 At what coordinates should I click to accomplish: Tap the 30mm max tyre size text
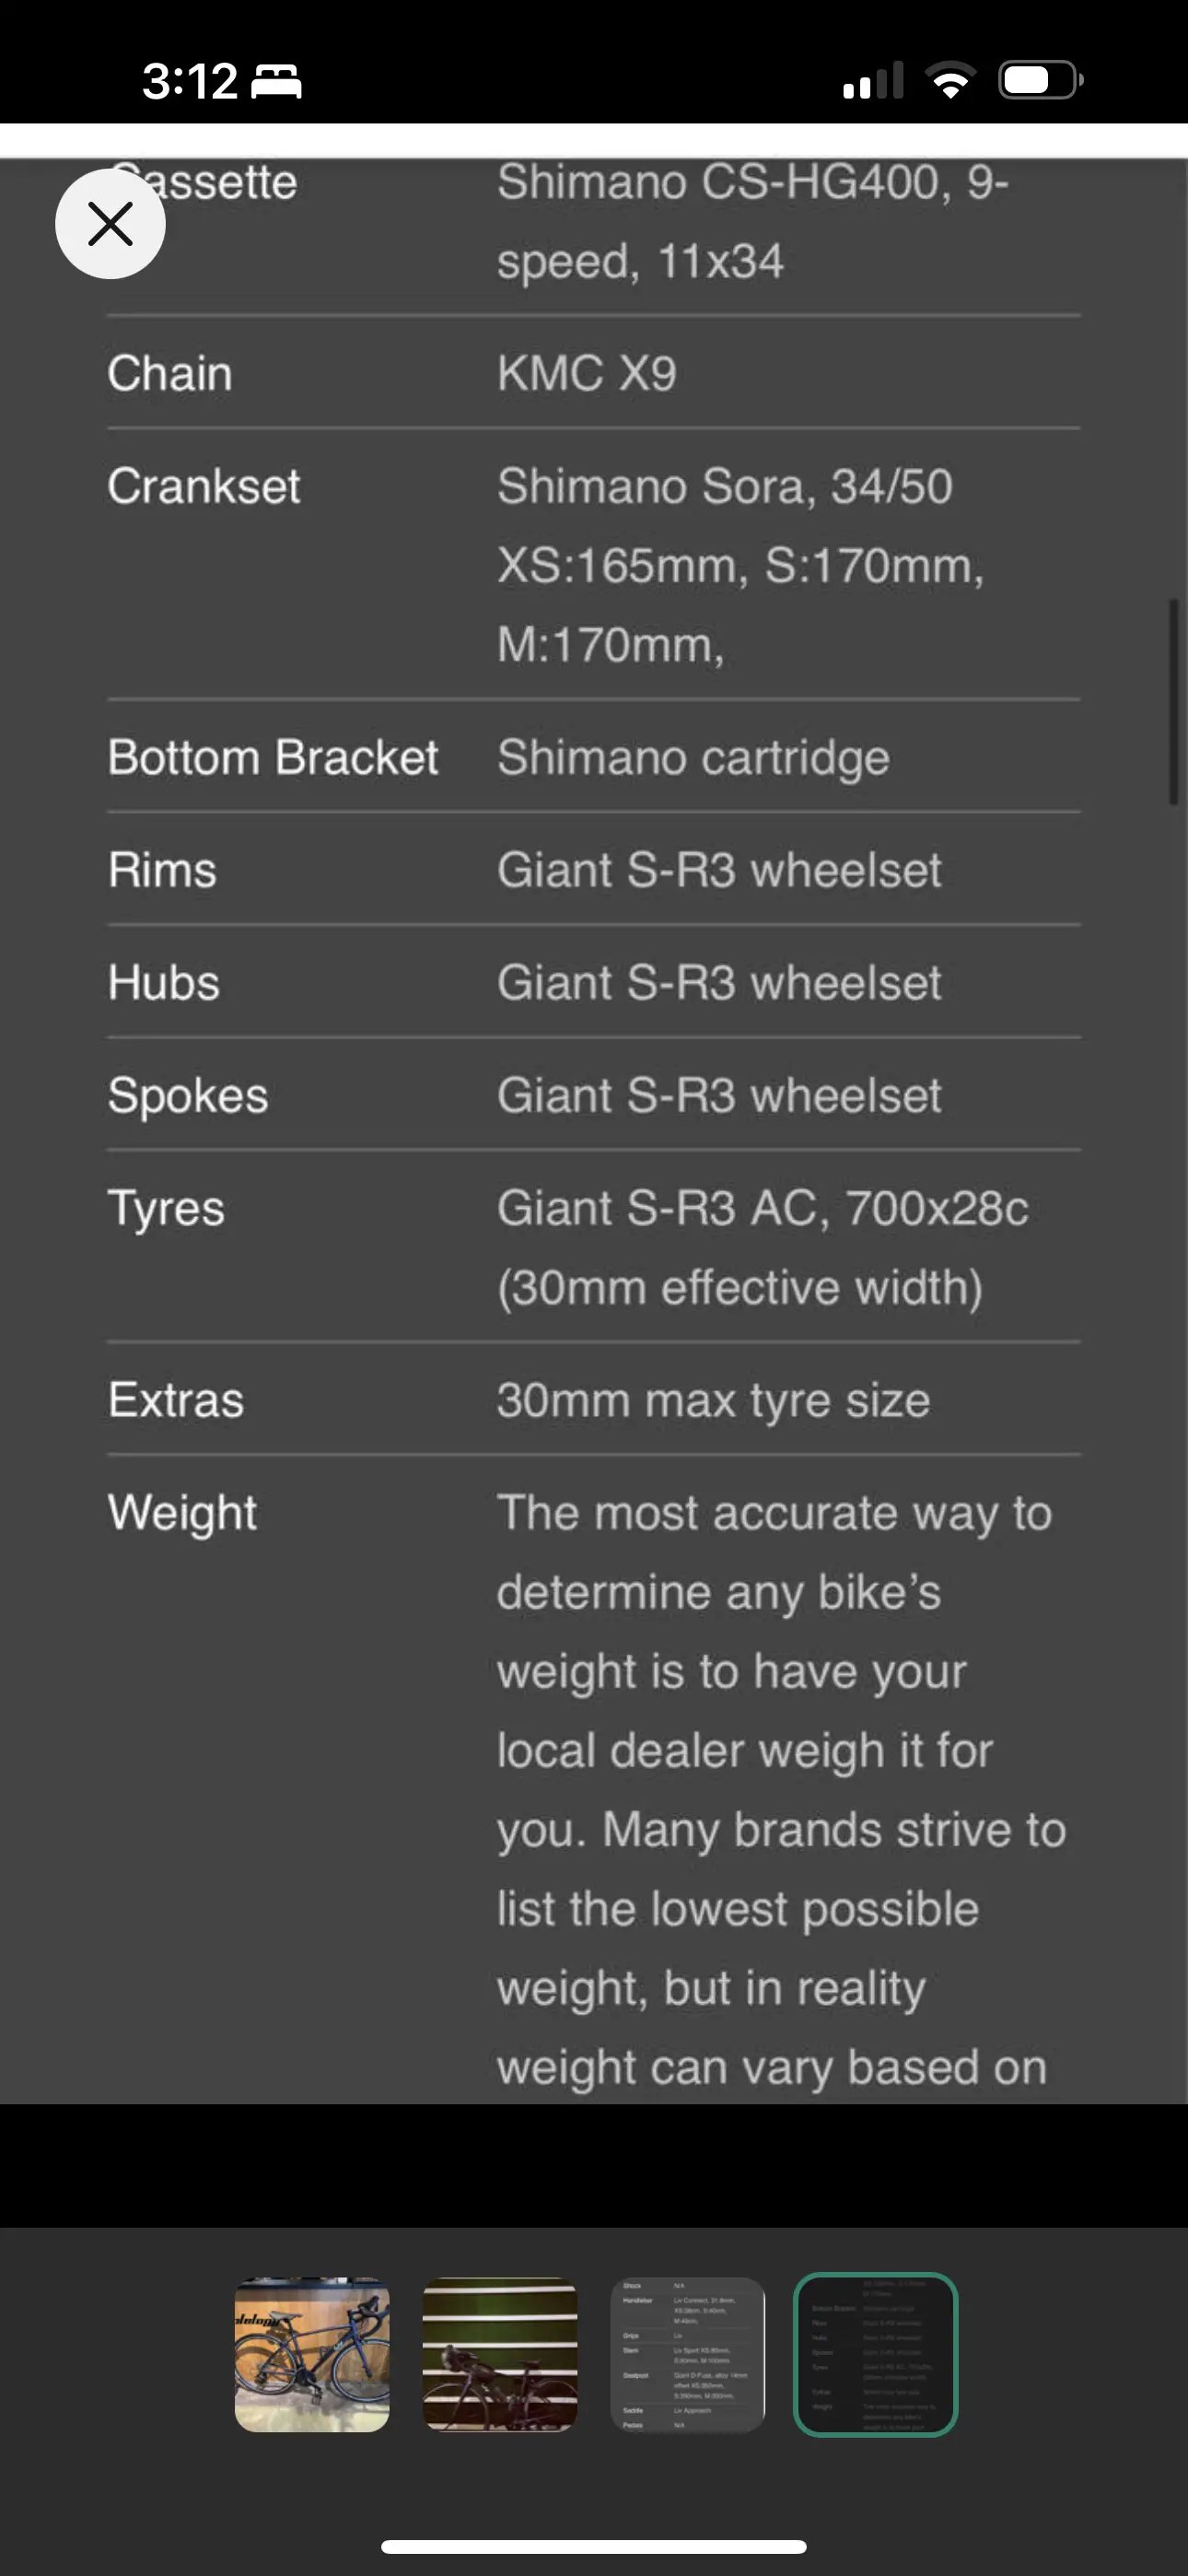(713, 1400)
